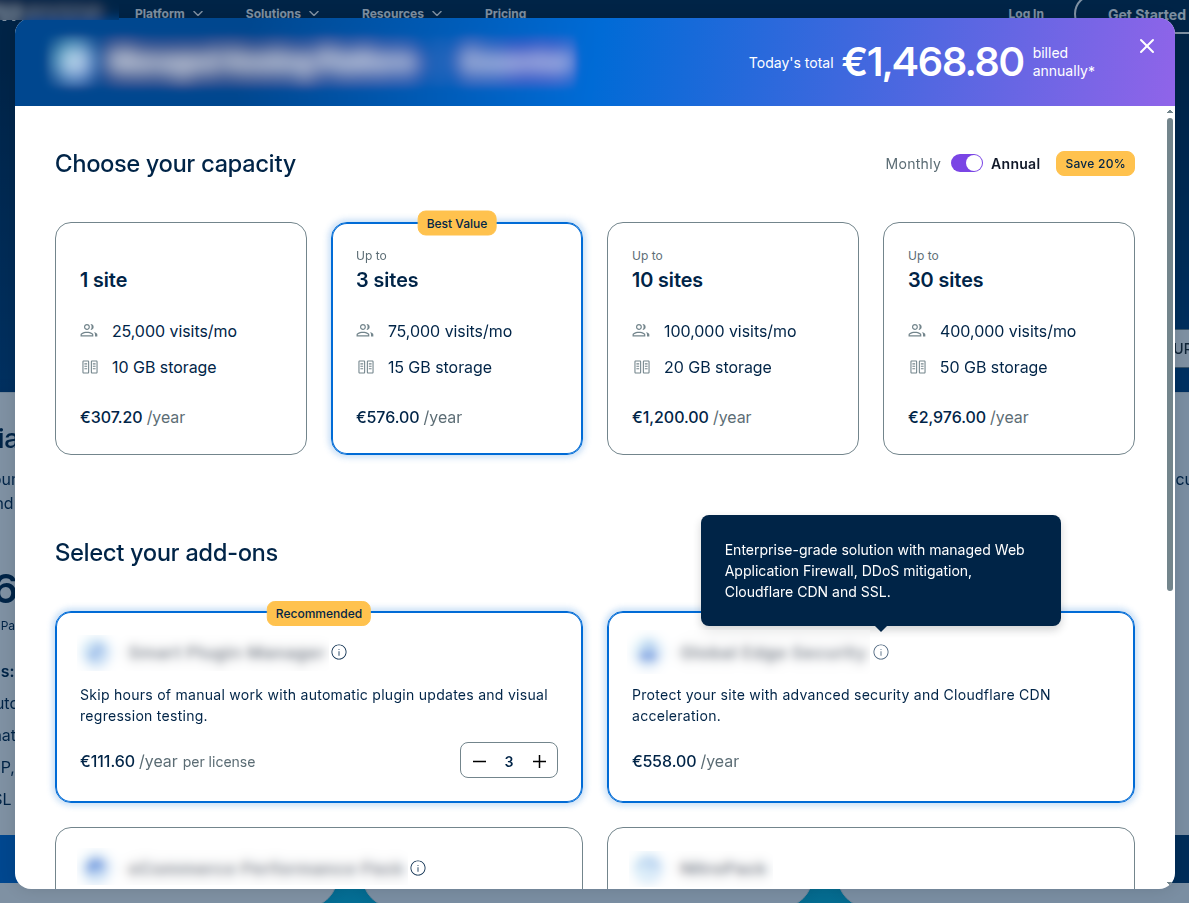Select the 1 site capacity card

pyautogui.click(x=180, y=338)
